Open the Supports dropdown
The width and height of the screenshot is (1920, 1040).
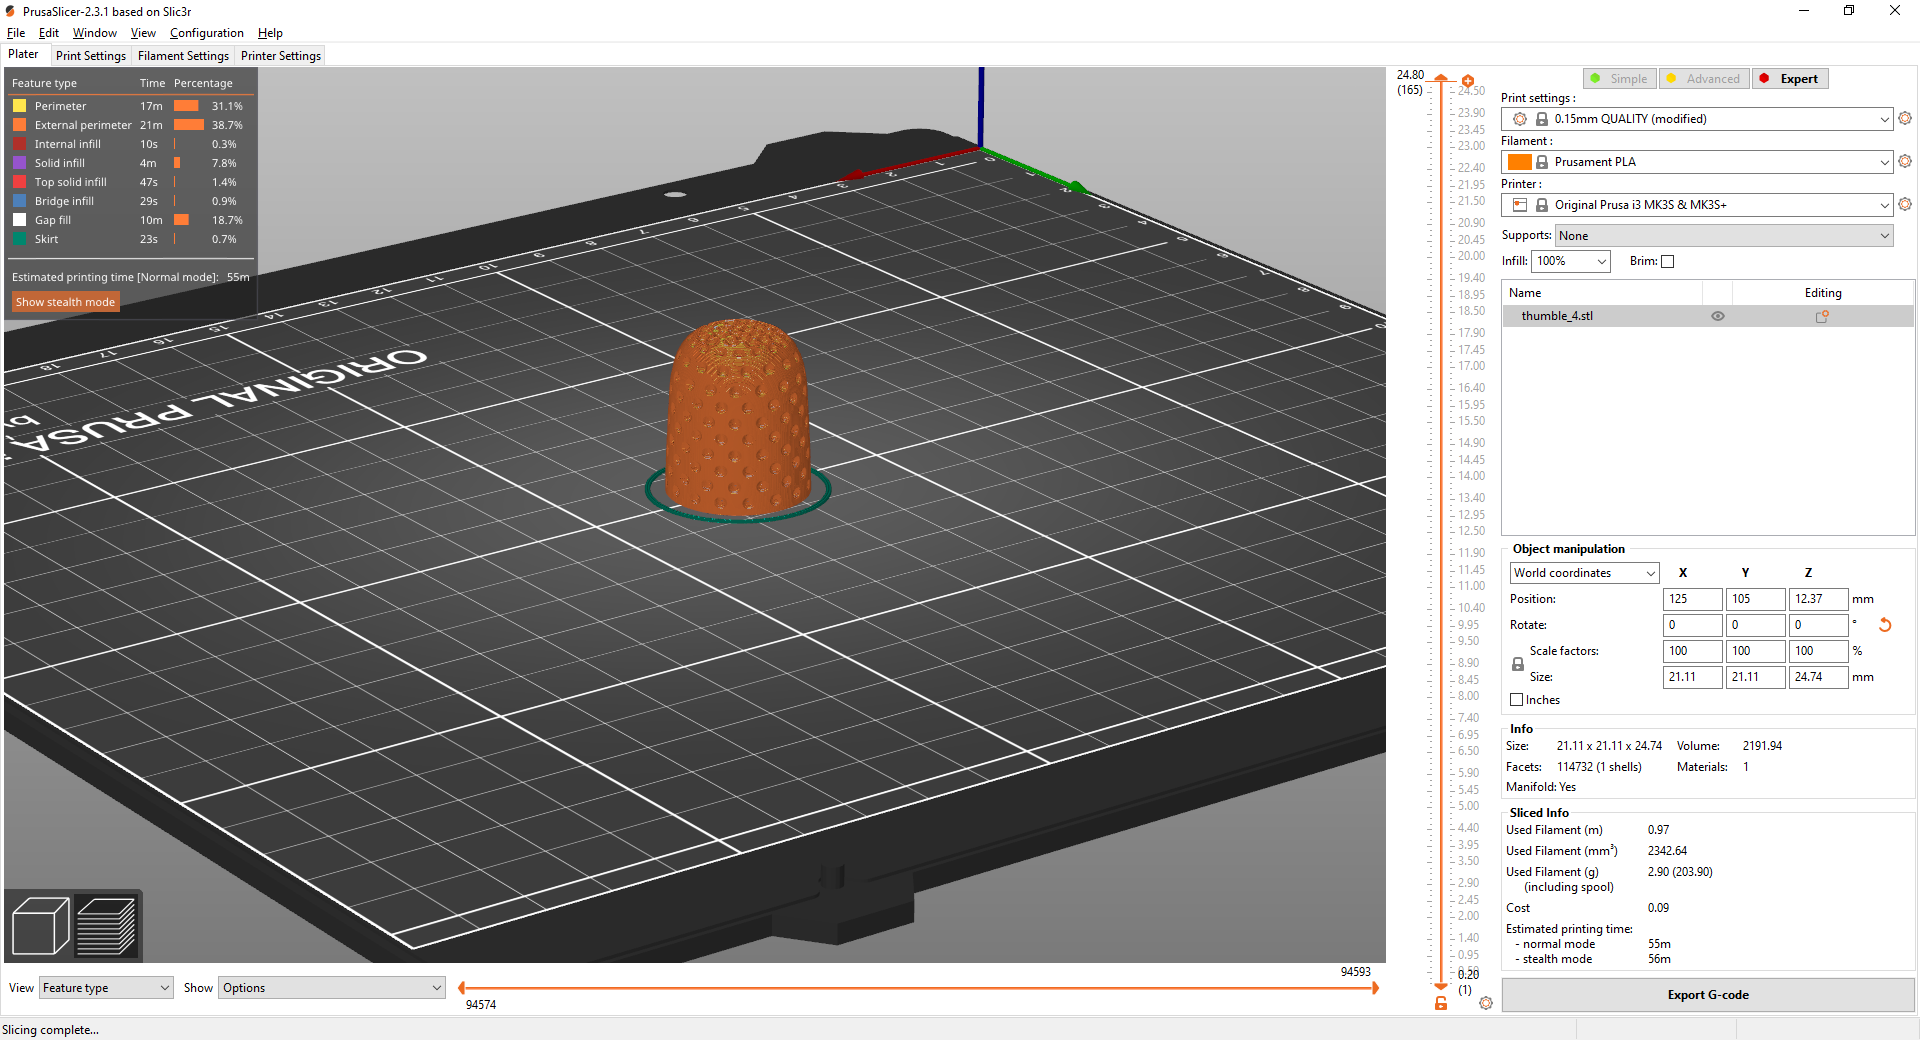(1725, 236)
